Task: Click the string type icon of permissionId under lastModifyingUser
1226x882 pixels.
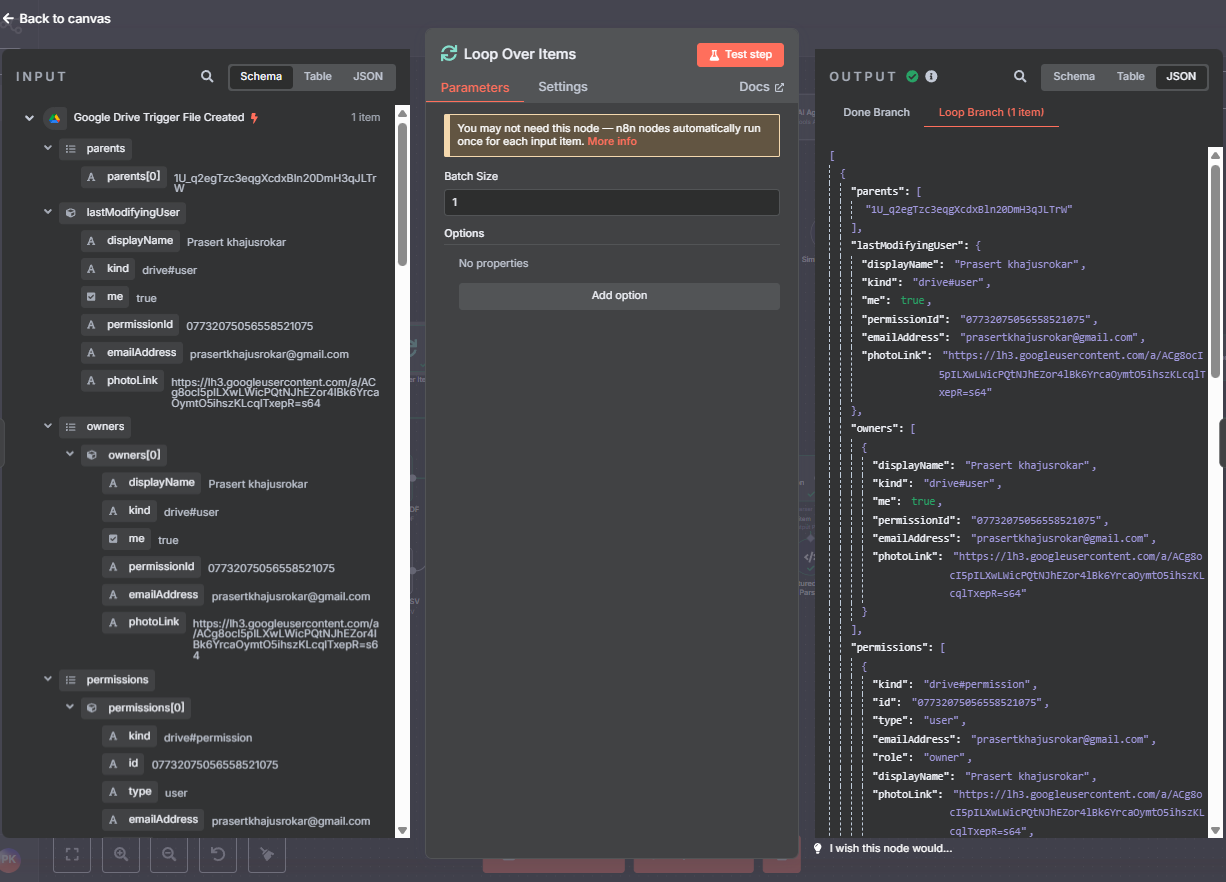Action: (x=92, y=325)
